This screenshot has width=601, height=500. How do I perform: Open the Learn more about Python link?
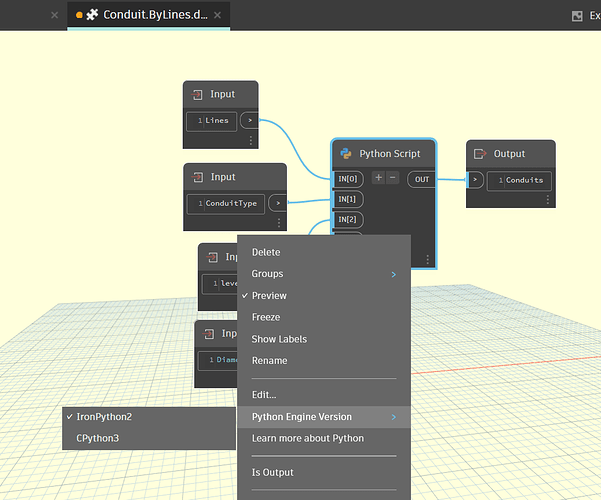pos(307,438)
